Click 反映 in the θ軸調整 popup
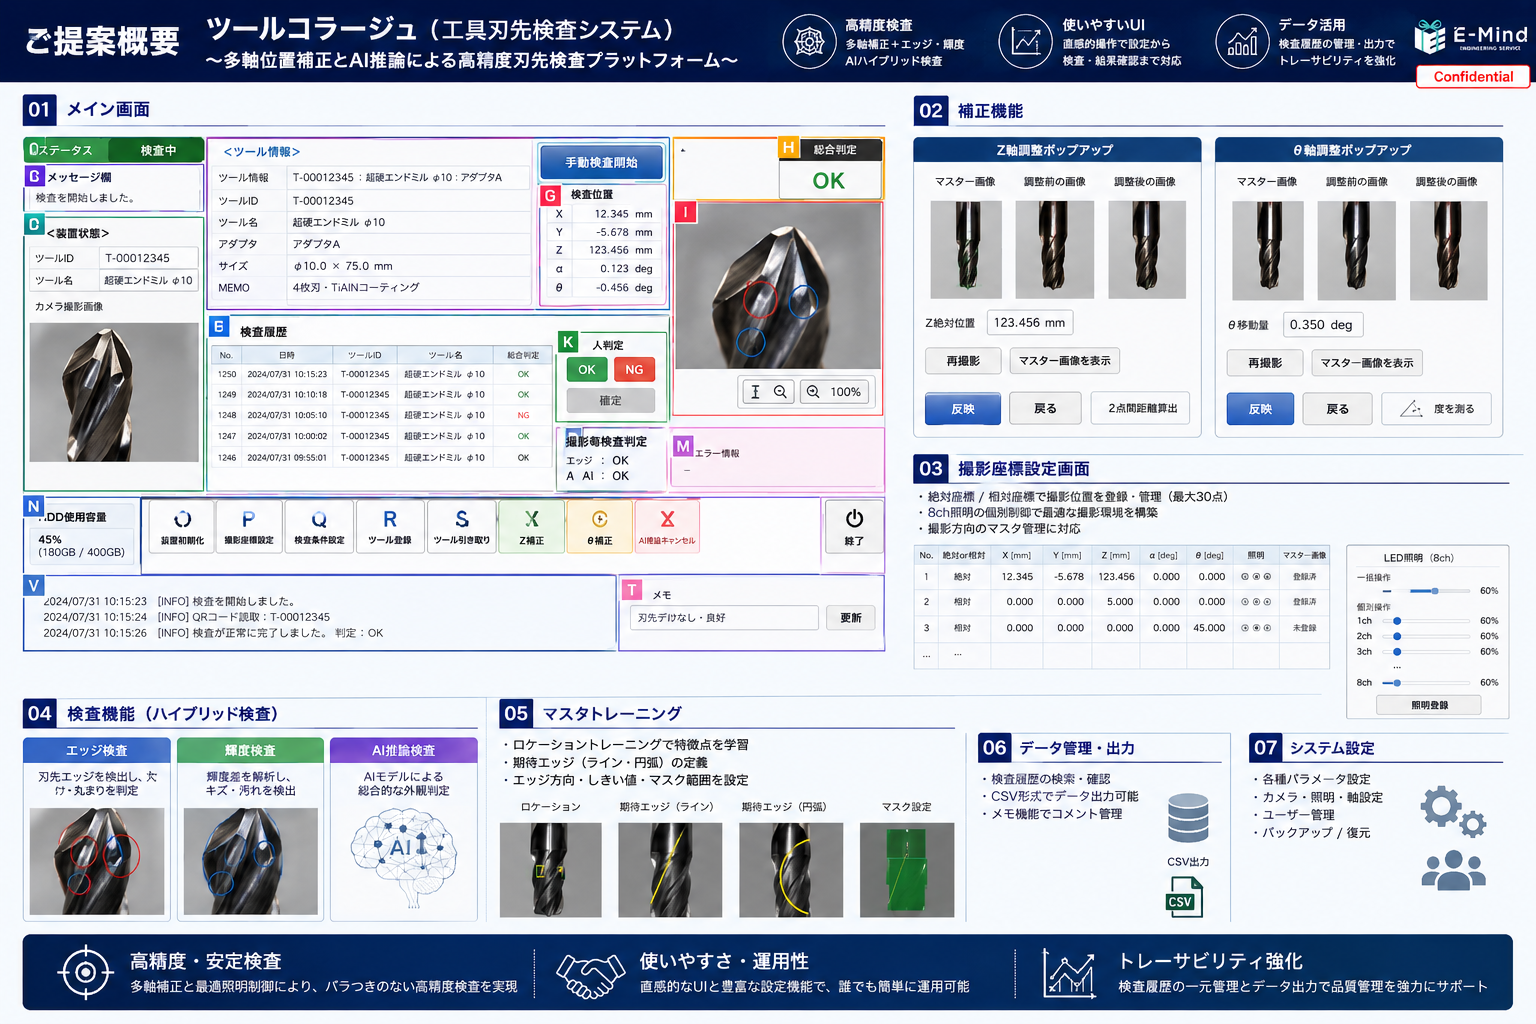This screenshot has width=1536, height=1024. point(1260,409)
